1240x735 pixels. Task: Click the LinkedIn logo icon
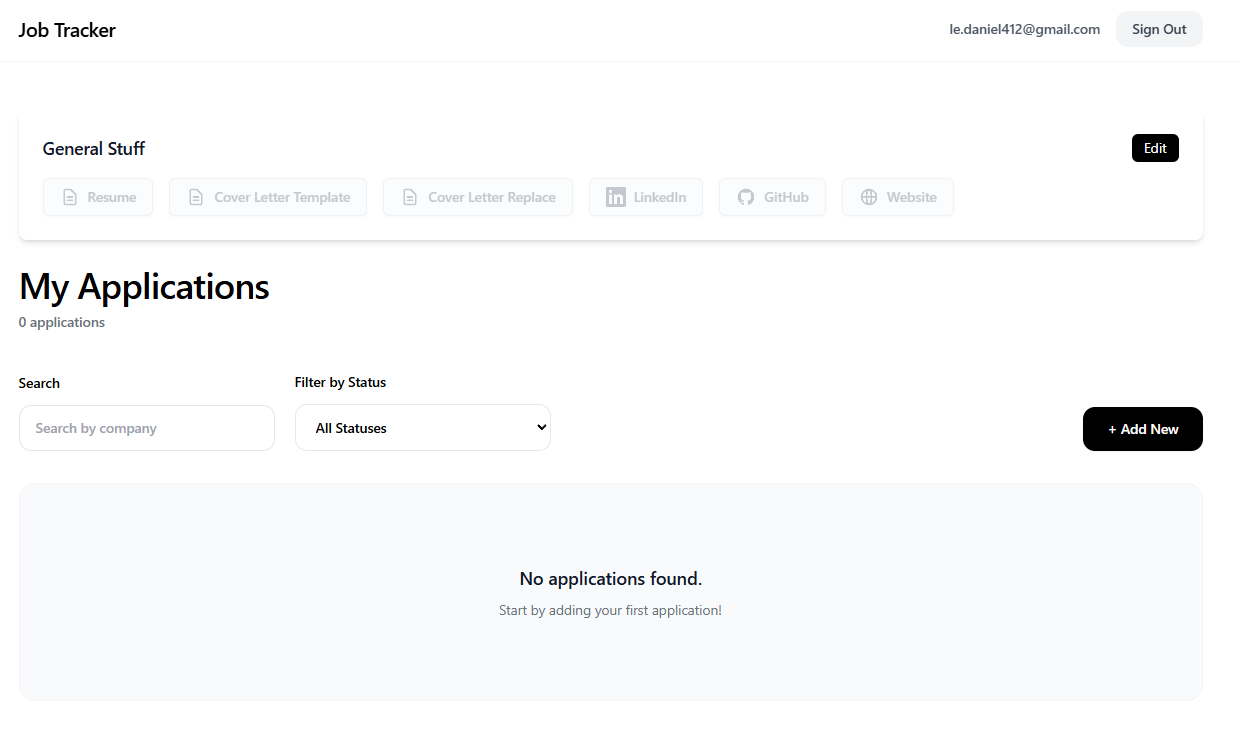coord(616,198)
